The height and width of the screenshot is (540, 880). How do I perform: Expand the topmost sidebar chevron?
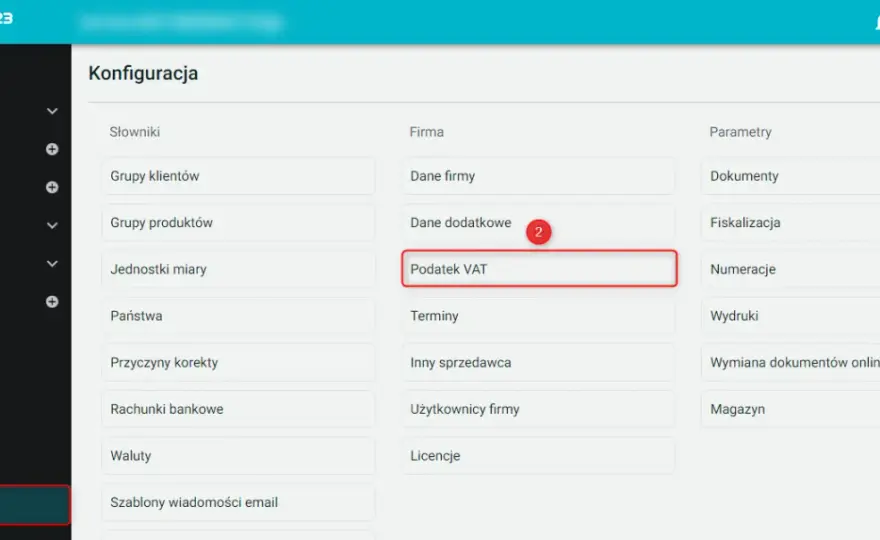point(52,111)
